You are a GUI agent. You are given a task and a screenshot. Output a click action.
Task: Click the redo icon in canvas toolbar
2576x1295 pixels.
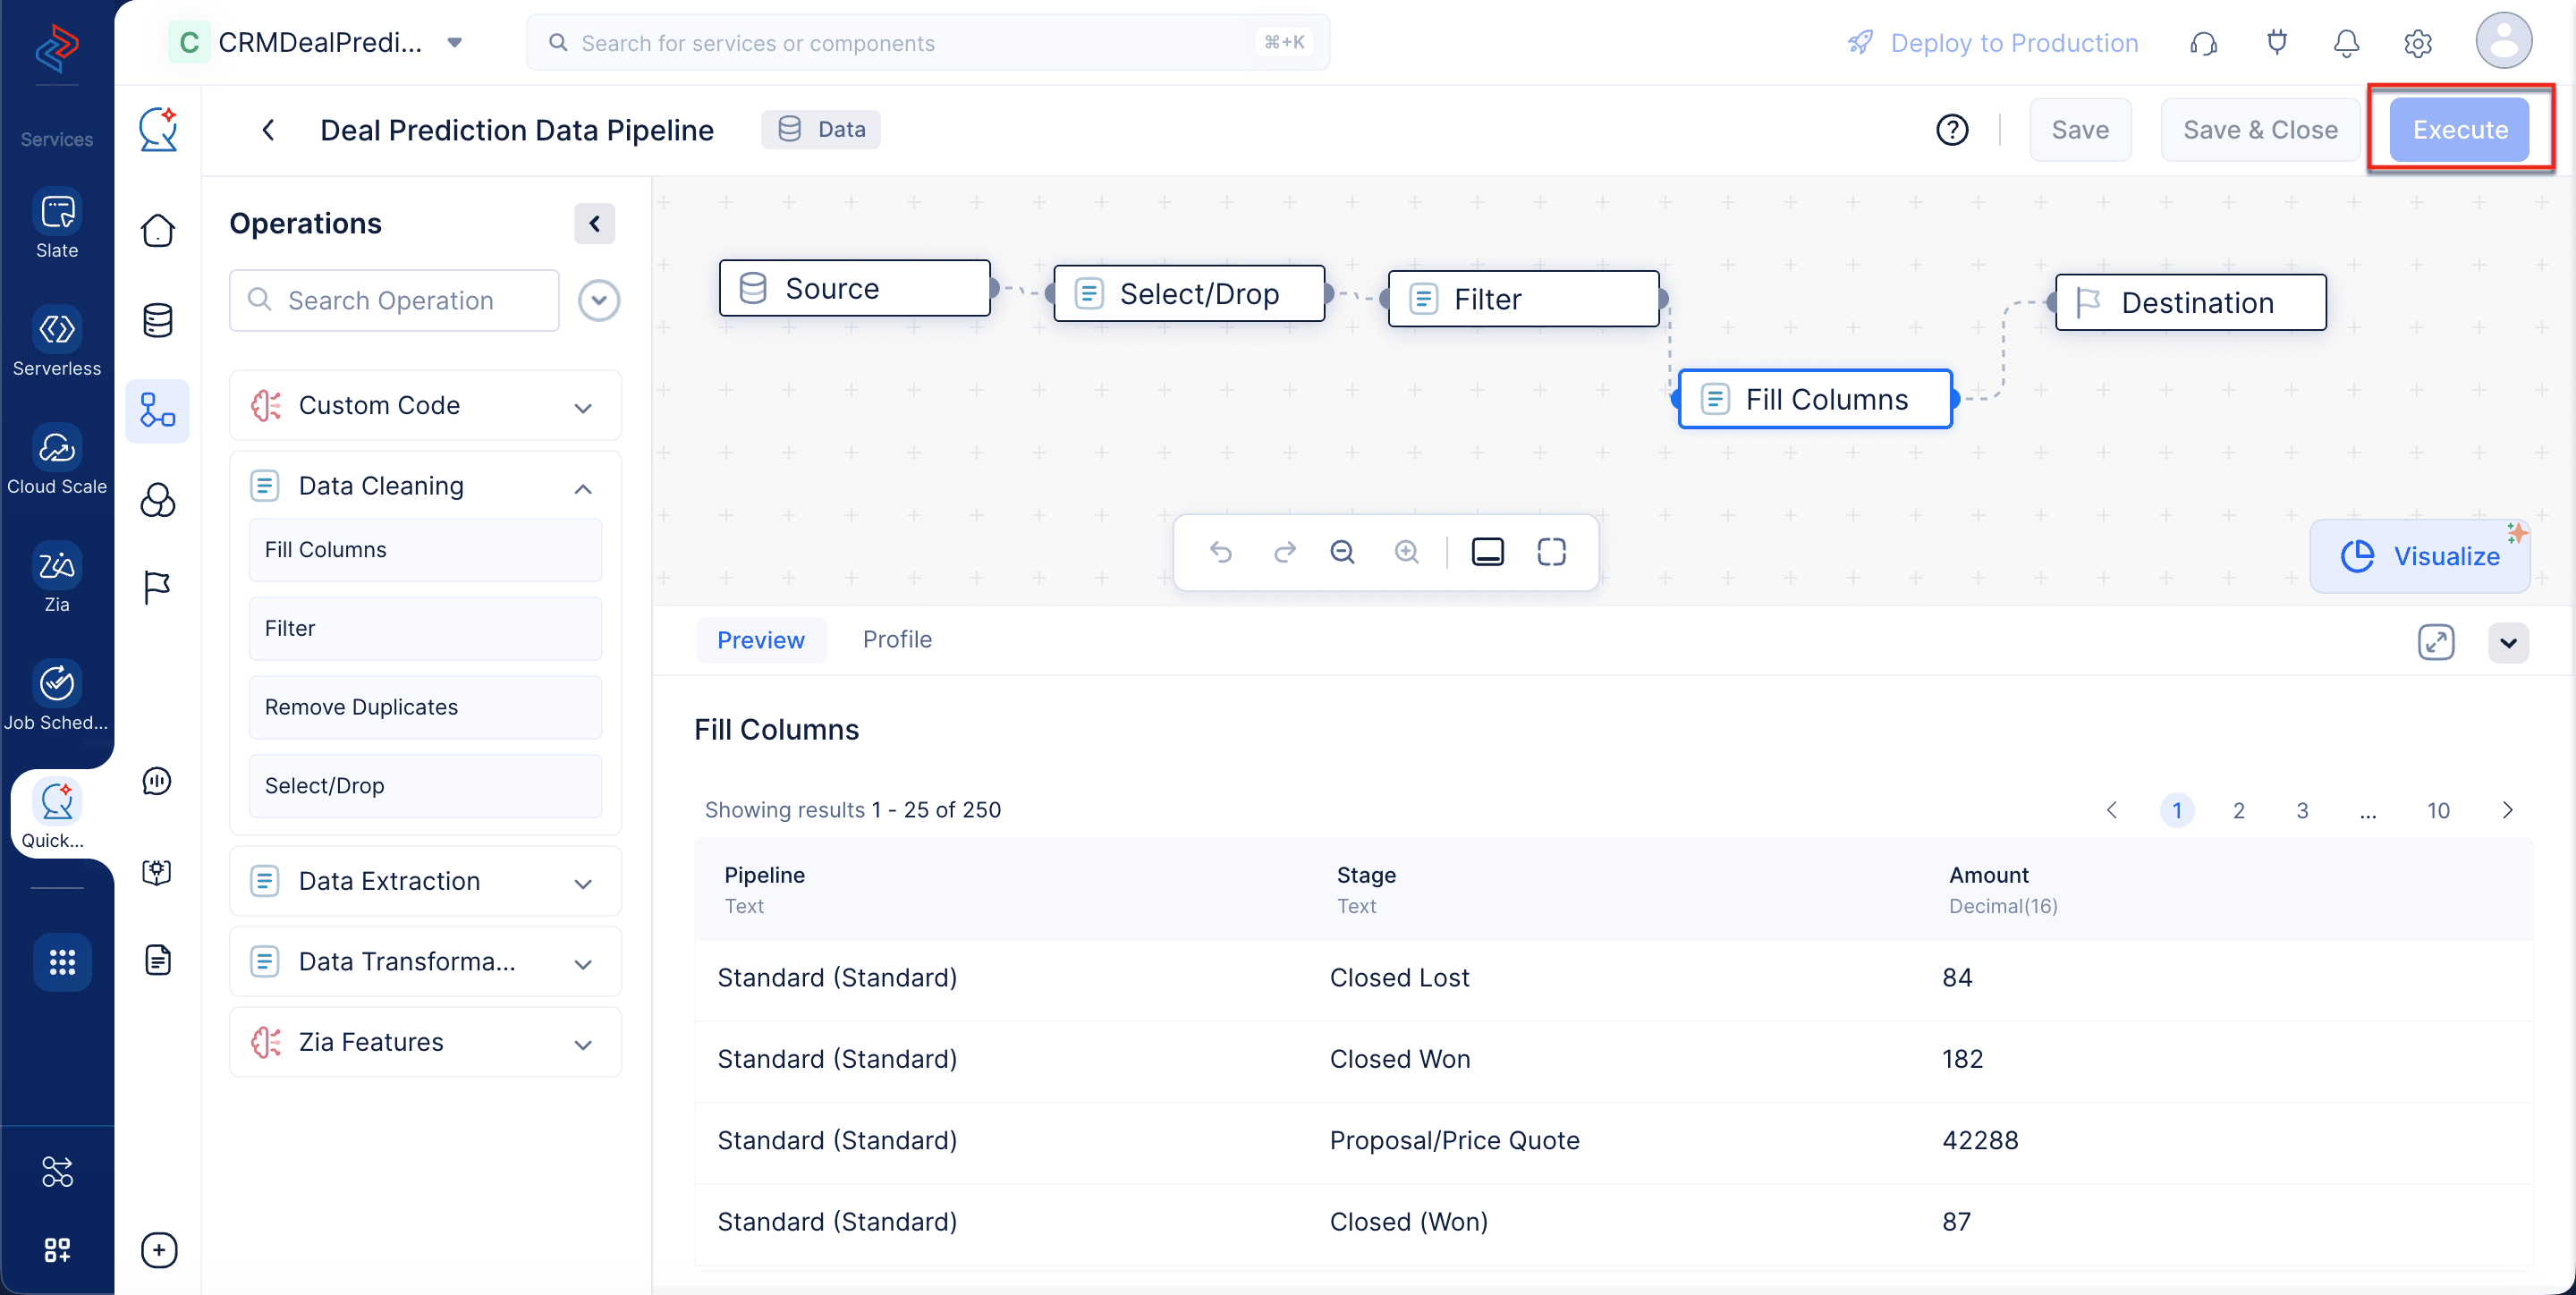tap(1284, 552)
